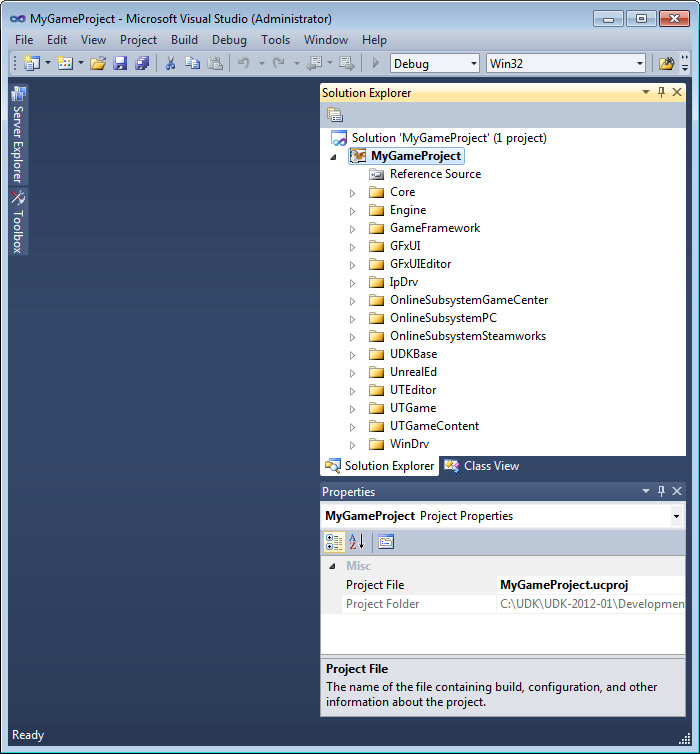Select the UTGameContent folder
The width and height of the screenshot is (700, 754).
point(434,426)
